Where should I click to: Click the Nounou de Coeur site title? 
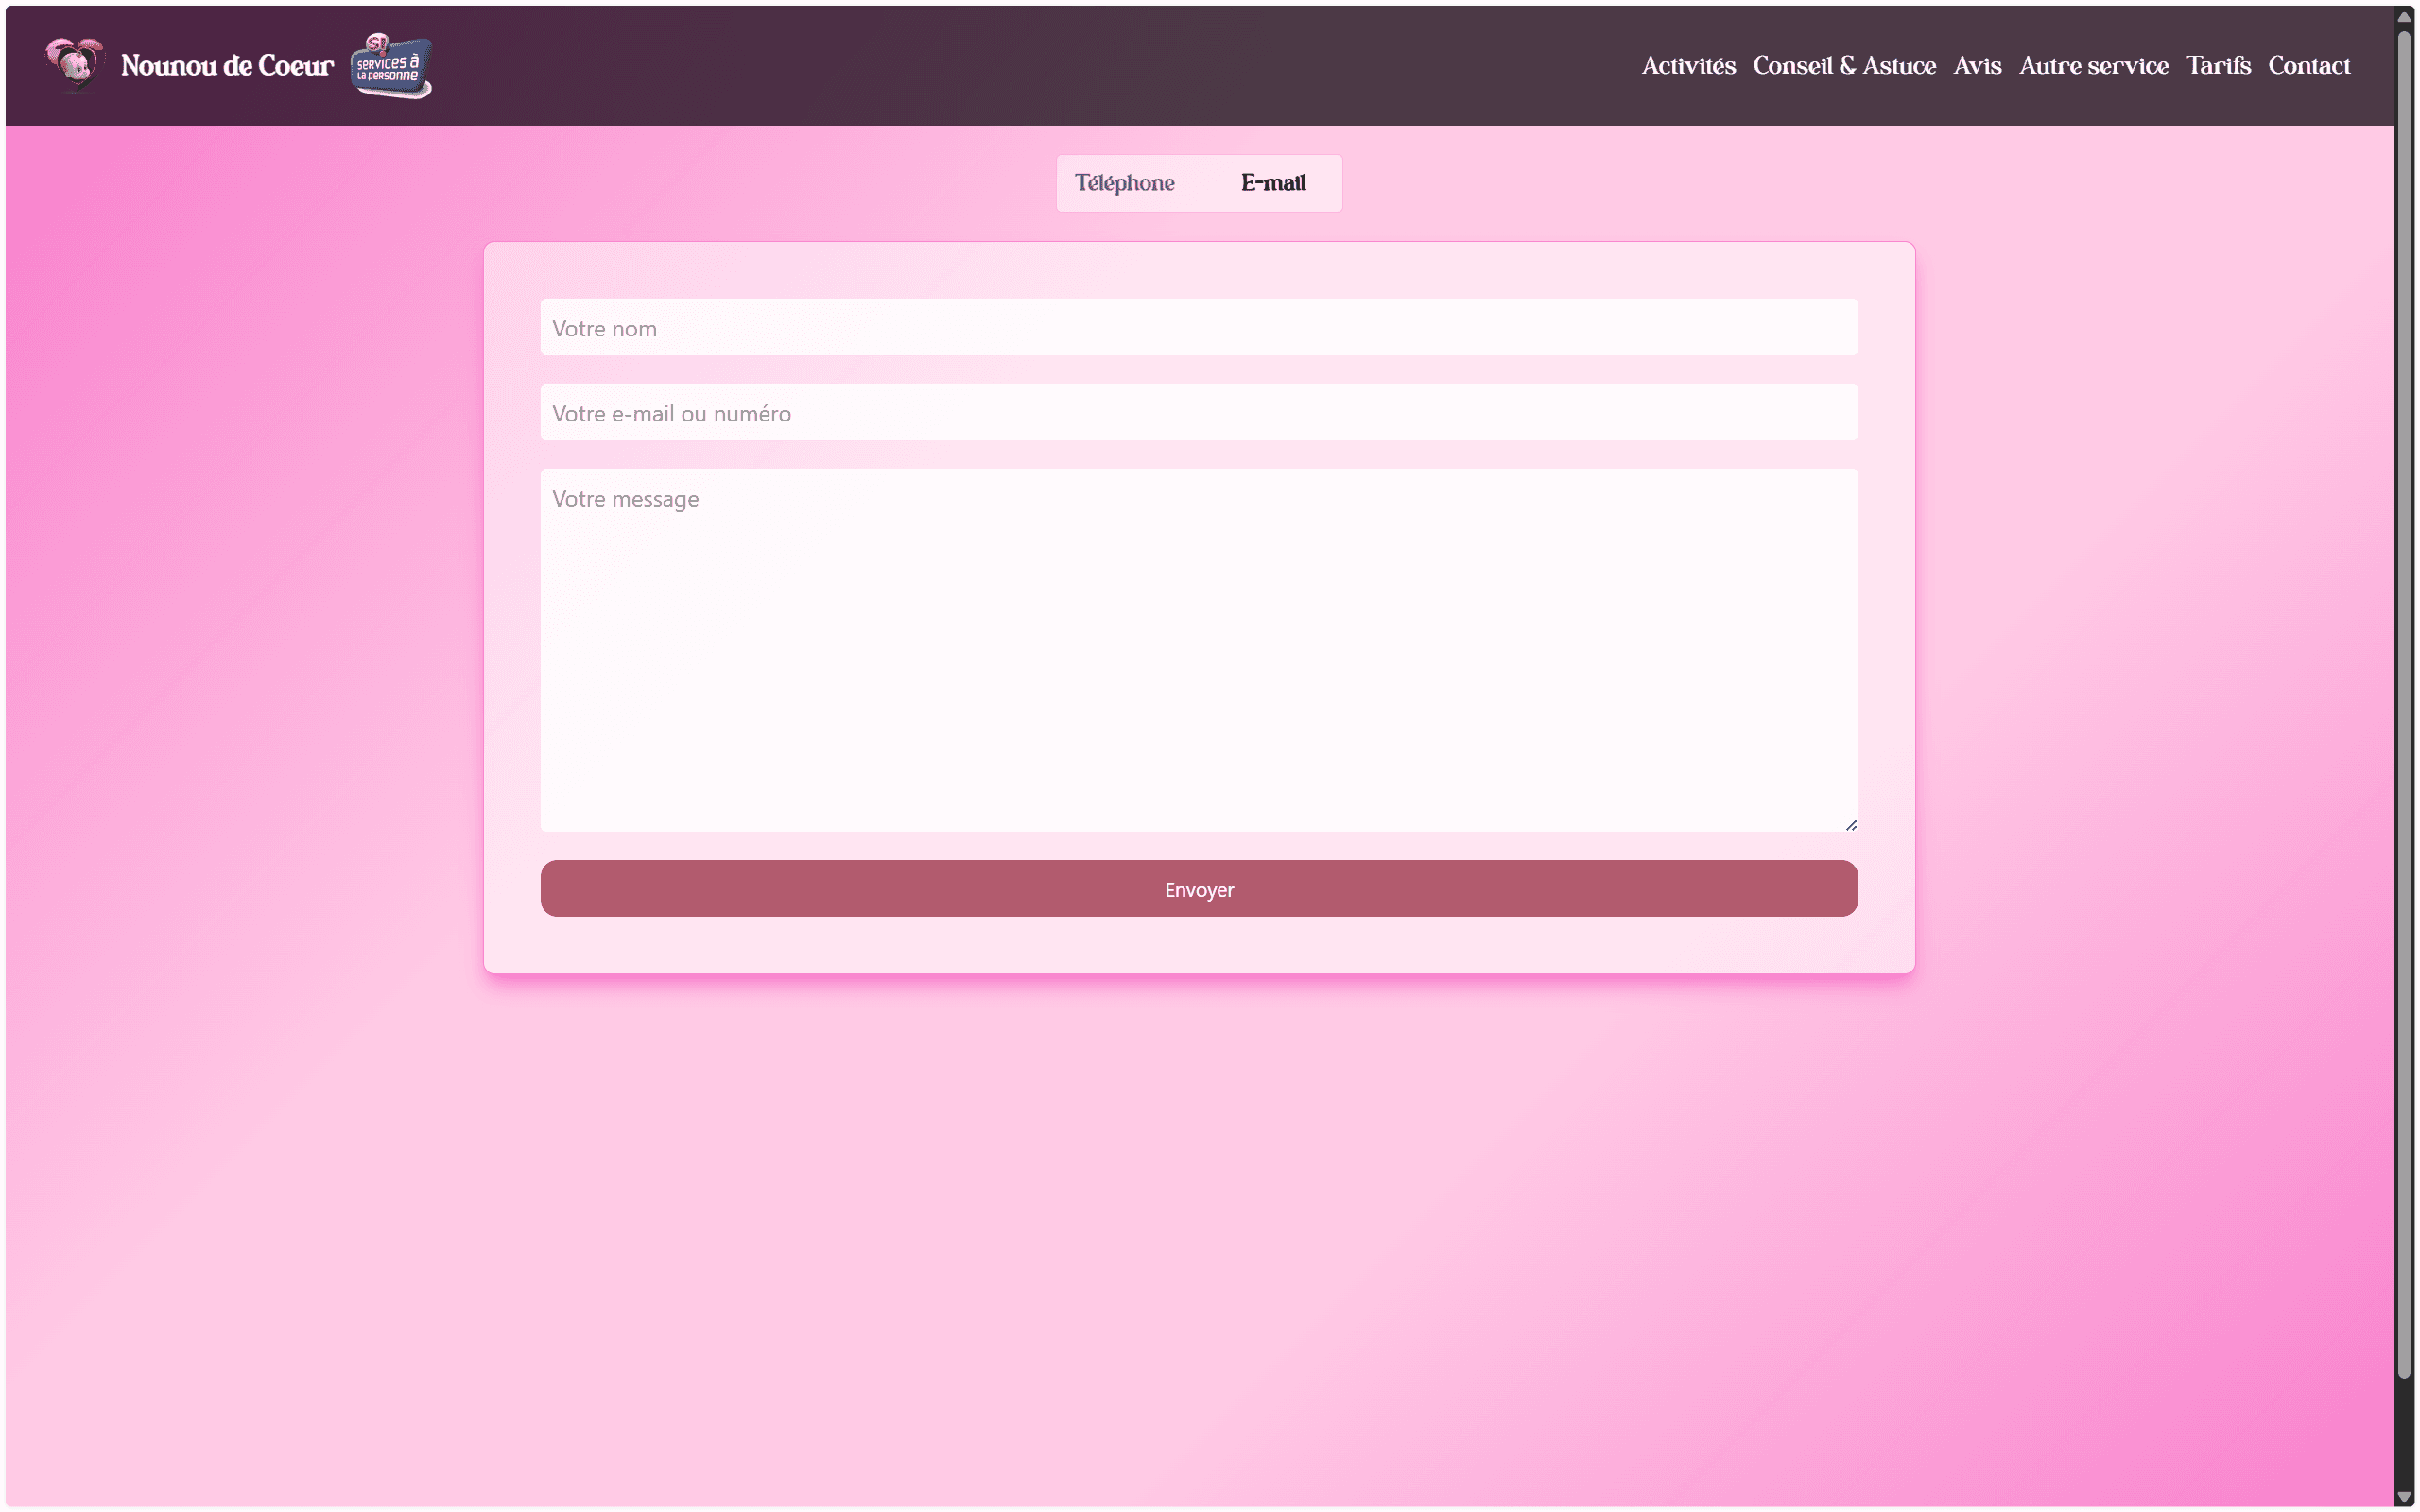pos(227,66)
